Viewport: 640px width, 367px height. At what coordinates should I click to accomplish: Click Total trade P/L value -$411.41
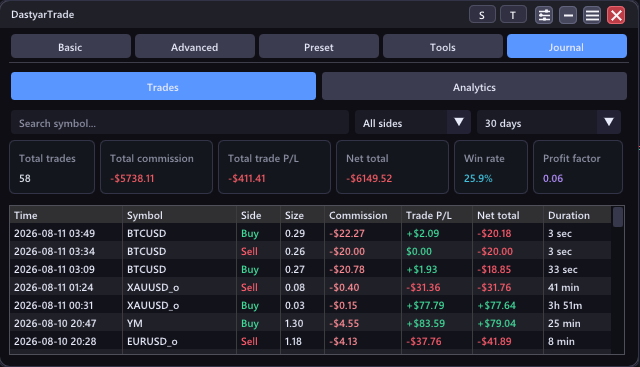[247, 178]
